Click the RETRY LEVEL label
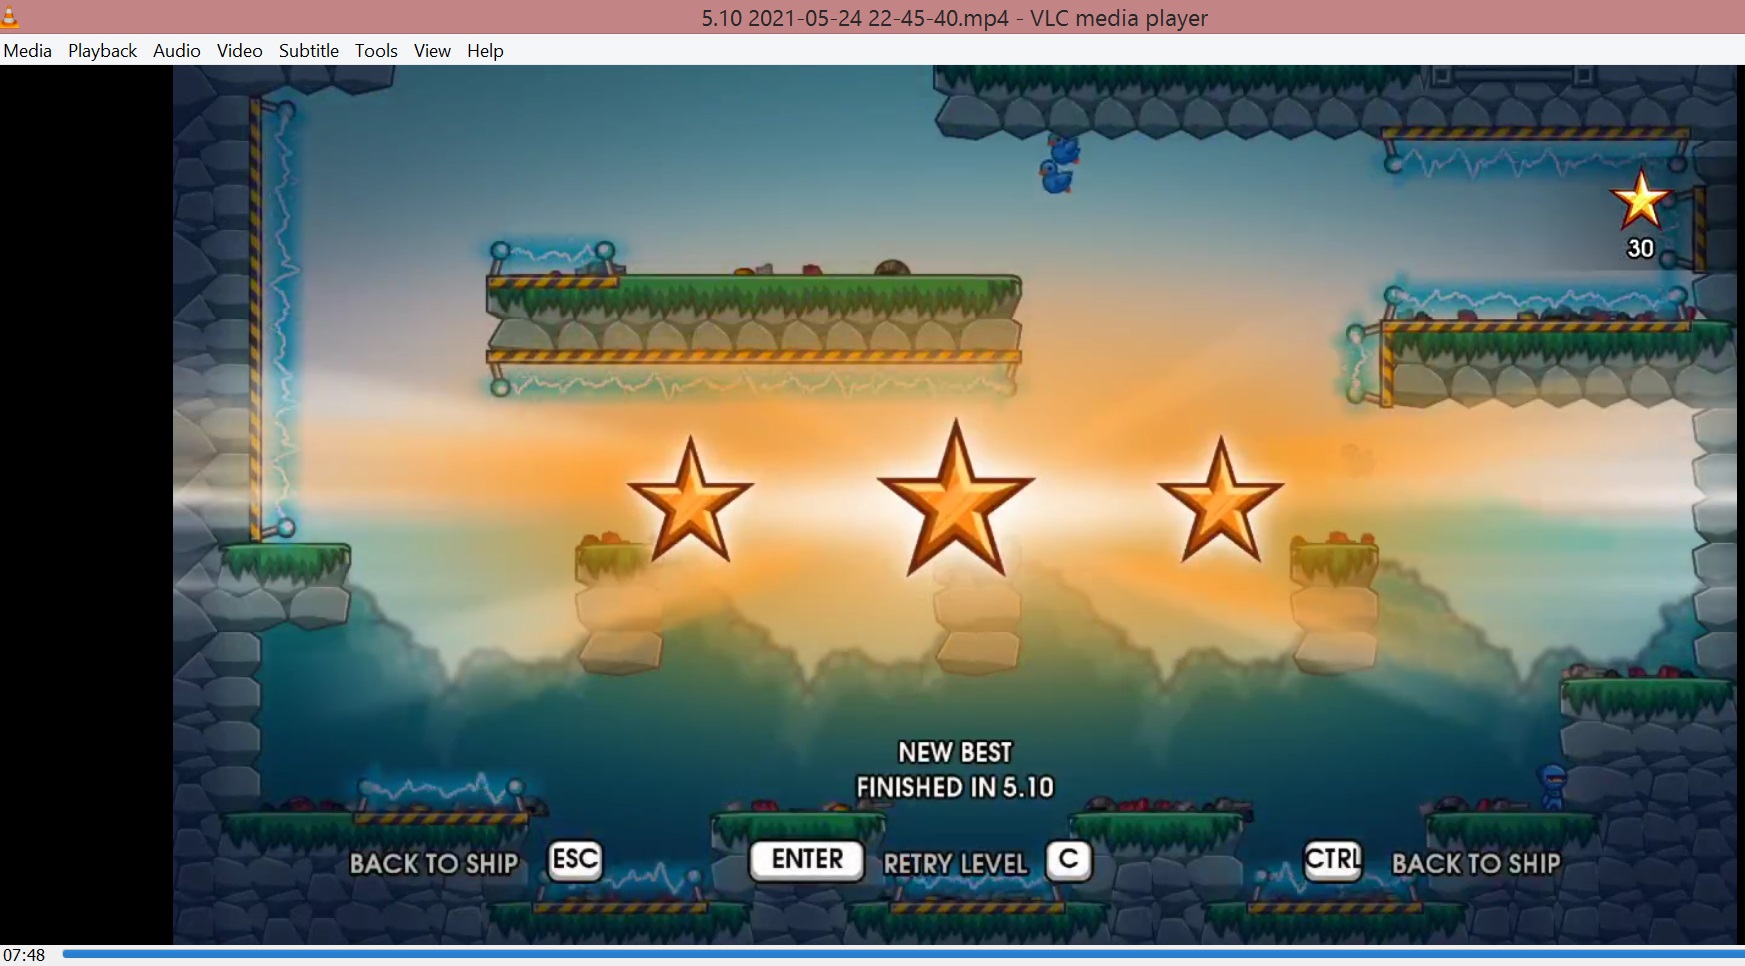 [x=955, y=864]
